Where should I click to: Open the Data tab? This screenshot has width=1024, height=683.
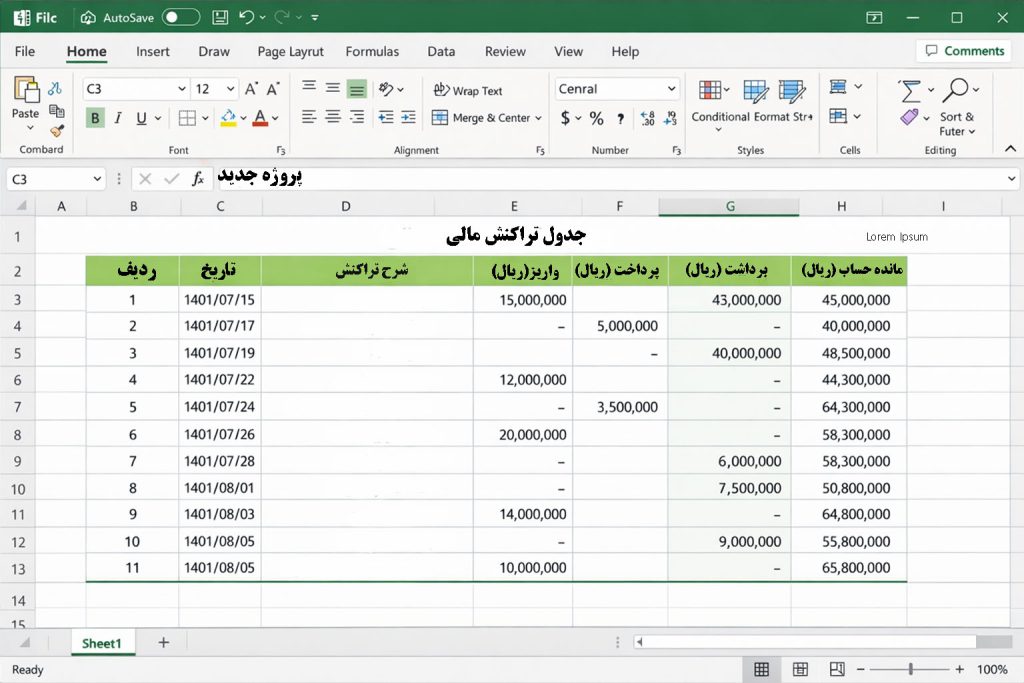441,52
